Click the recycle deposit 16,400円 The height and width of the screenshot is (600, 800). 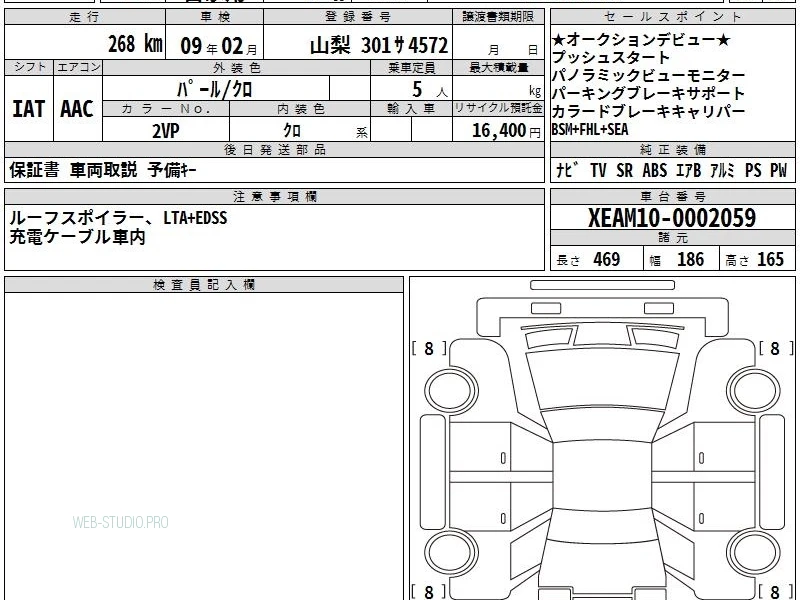point(506,131)
